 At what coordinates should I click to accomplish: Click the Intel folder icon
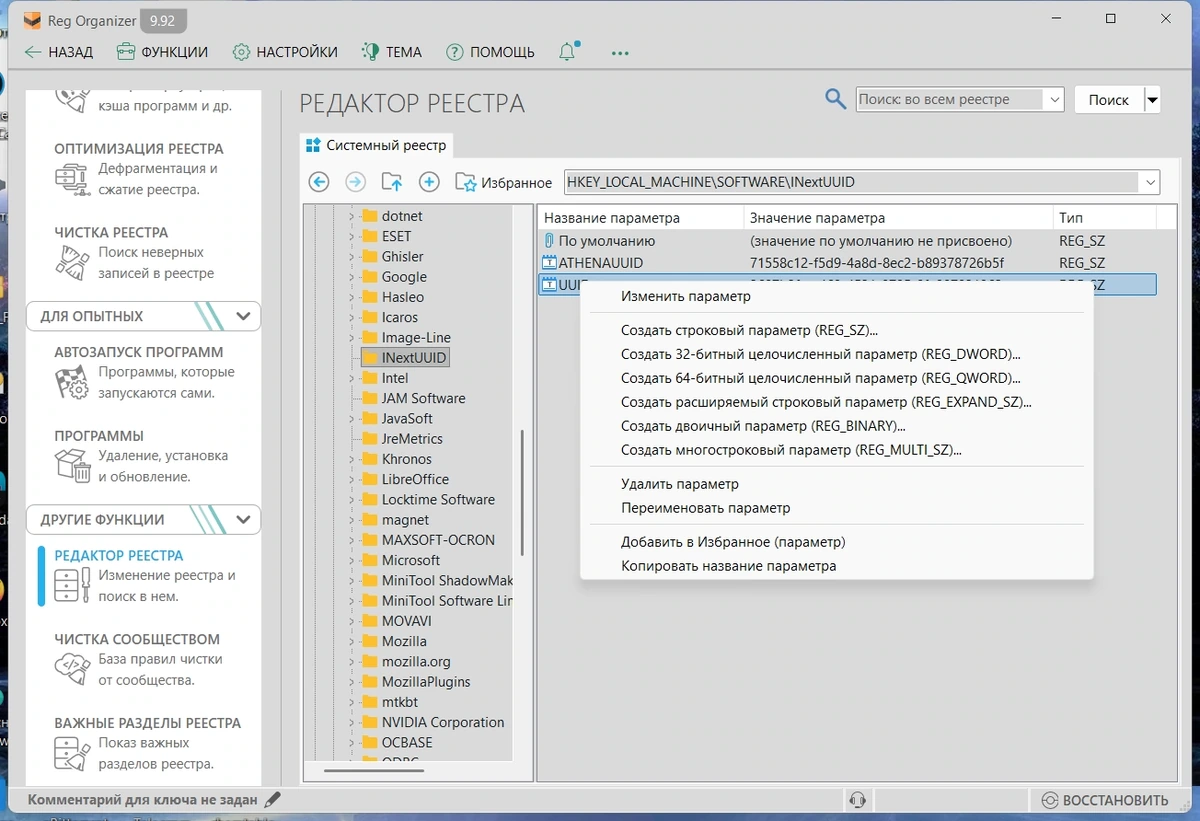pos(369,378)
